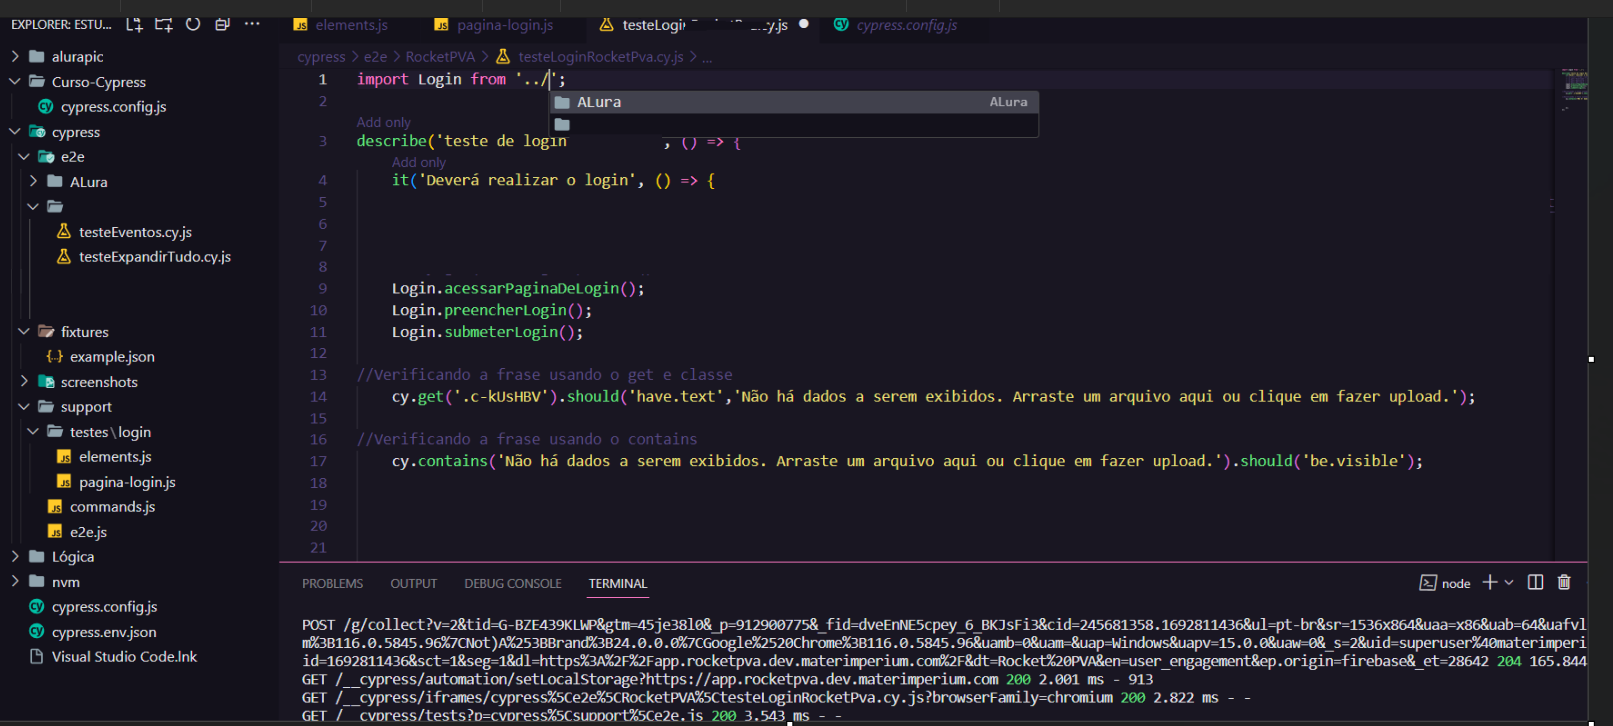This screenshot has height=726, width=1613.
Task: Refresh the Explorer file tree
Action: click(x=193, y=24)
